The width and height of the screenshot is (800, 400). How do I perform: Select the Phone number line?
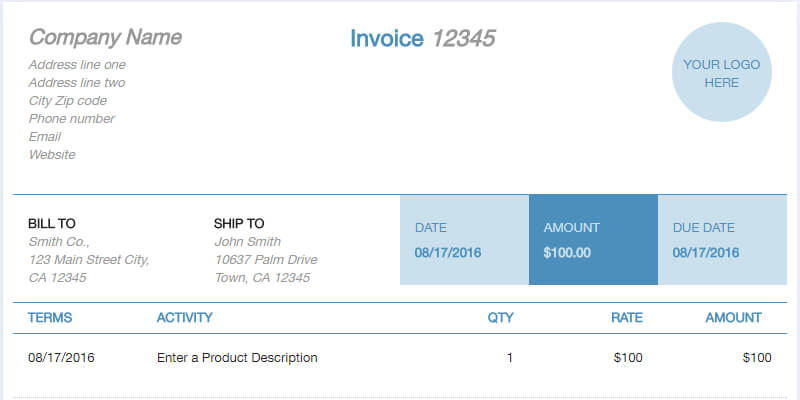[x=72, y=119]
